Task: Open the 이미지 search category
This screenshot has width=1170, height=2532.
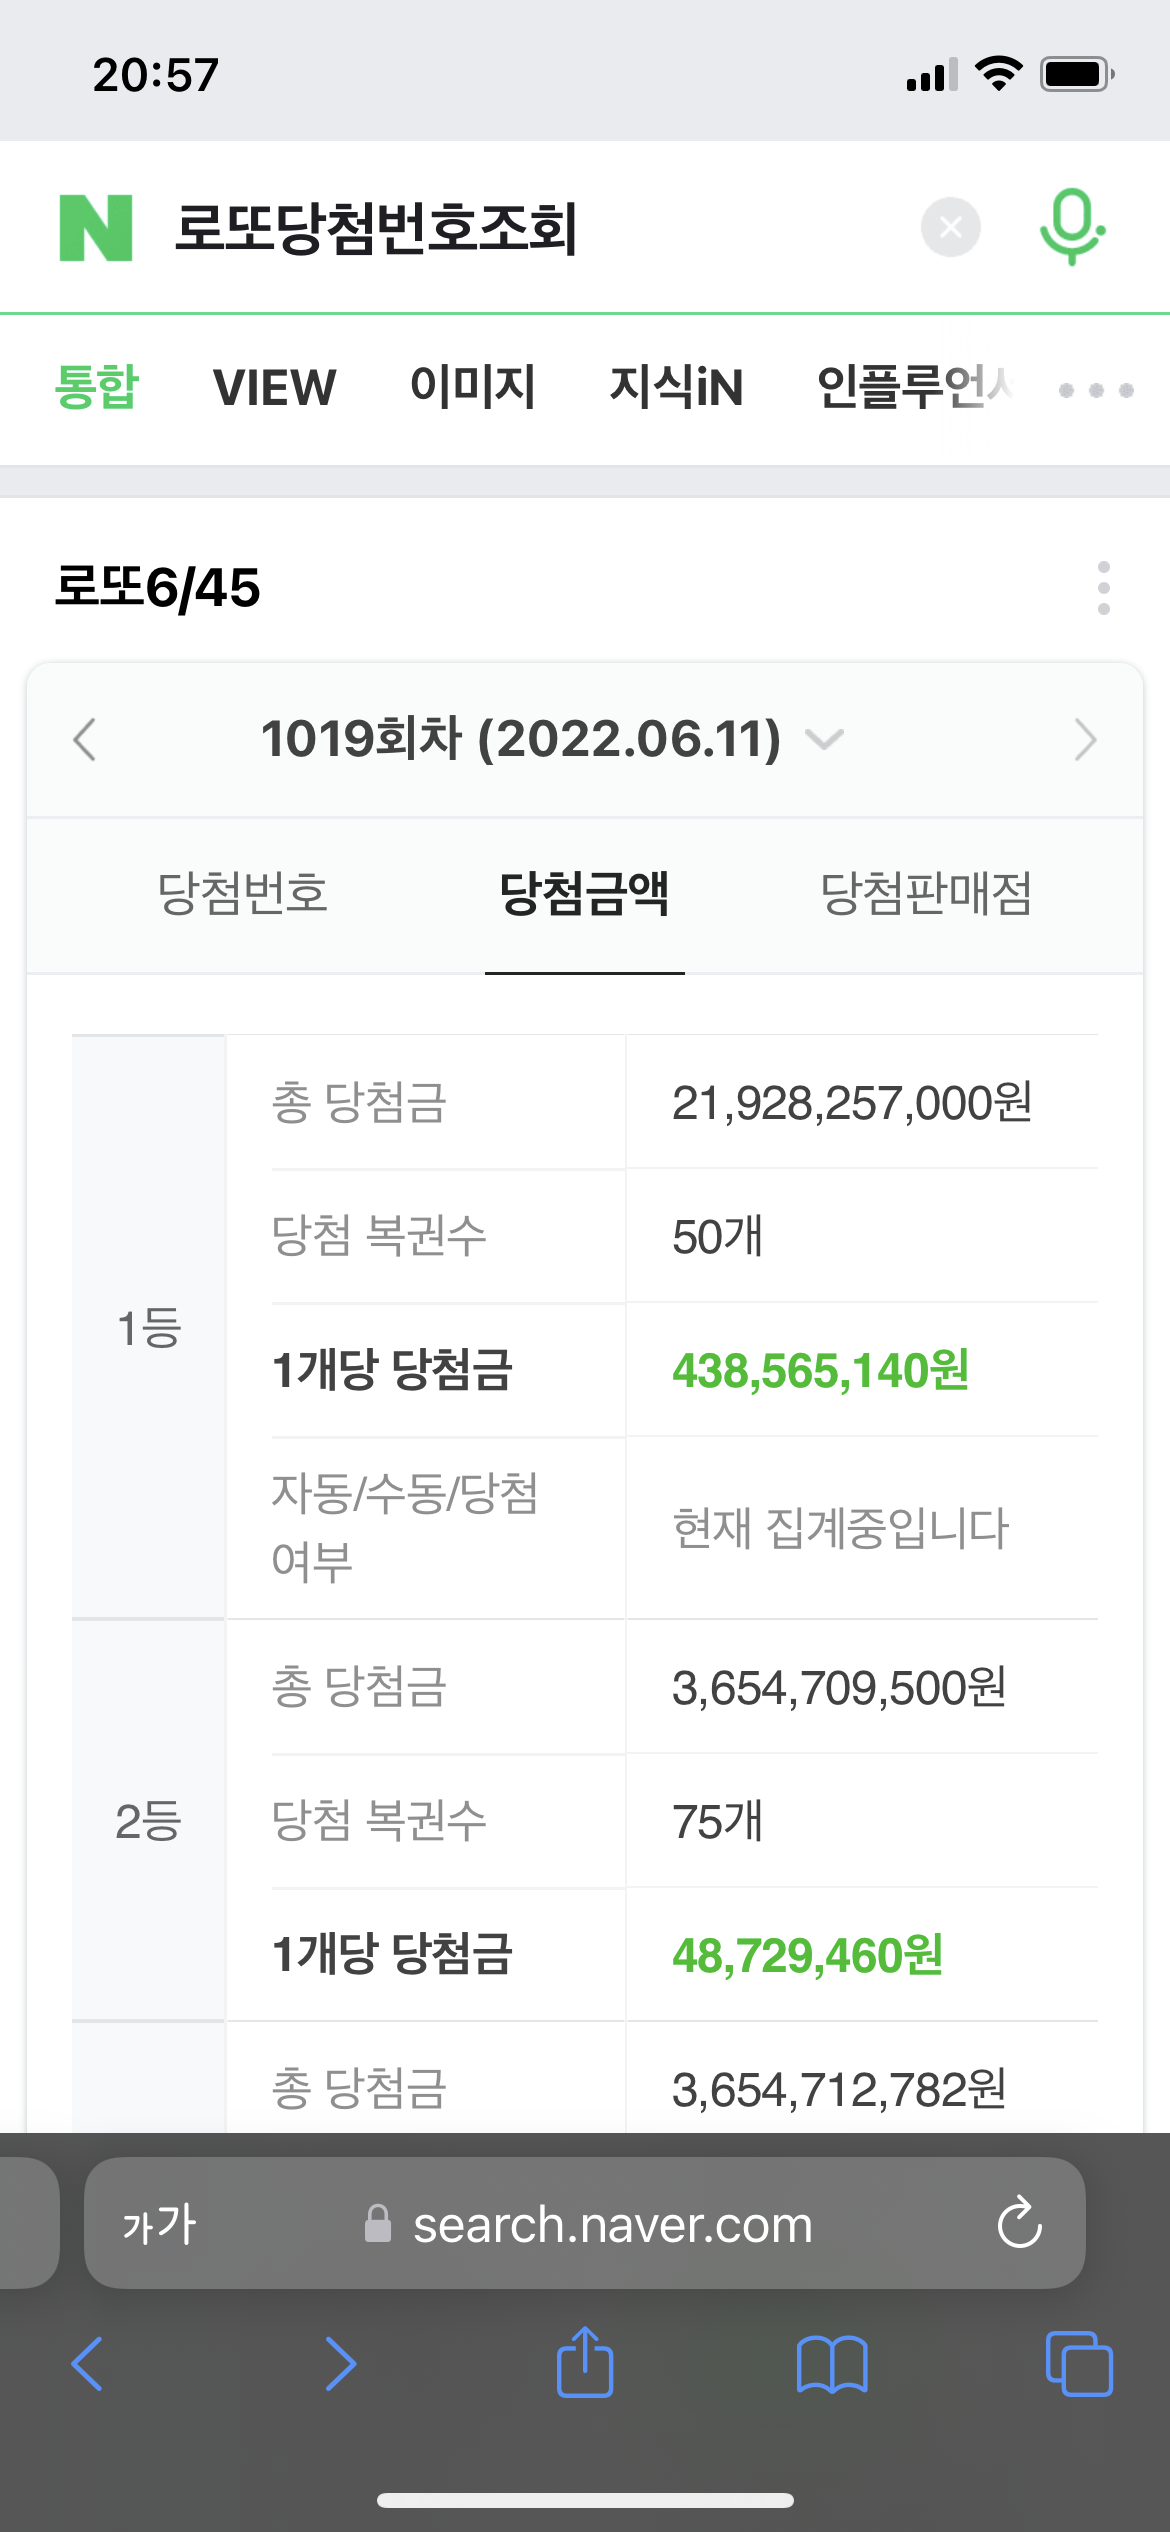Action: coord(473,388)
